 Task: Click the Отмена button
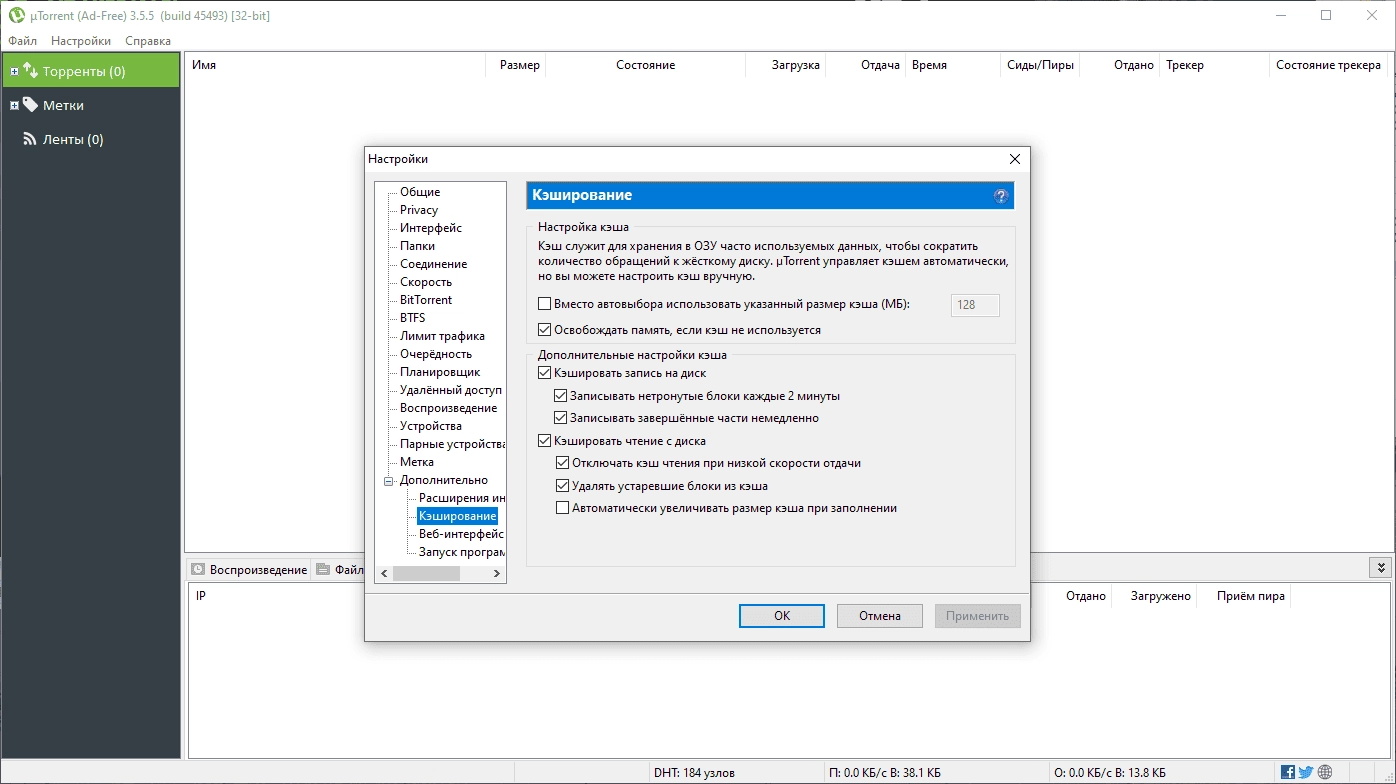pyautogui.click(x=880, y=616)
